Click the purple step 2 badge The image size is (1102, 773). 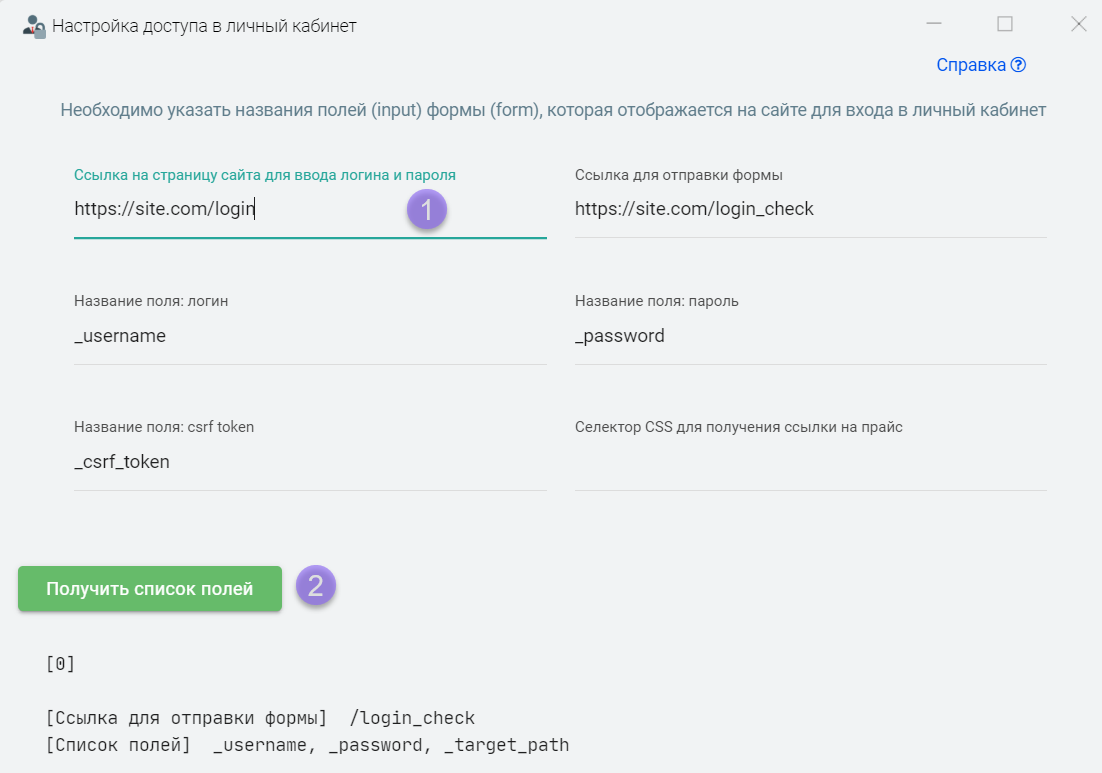coord(316,586)
